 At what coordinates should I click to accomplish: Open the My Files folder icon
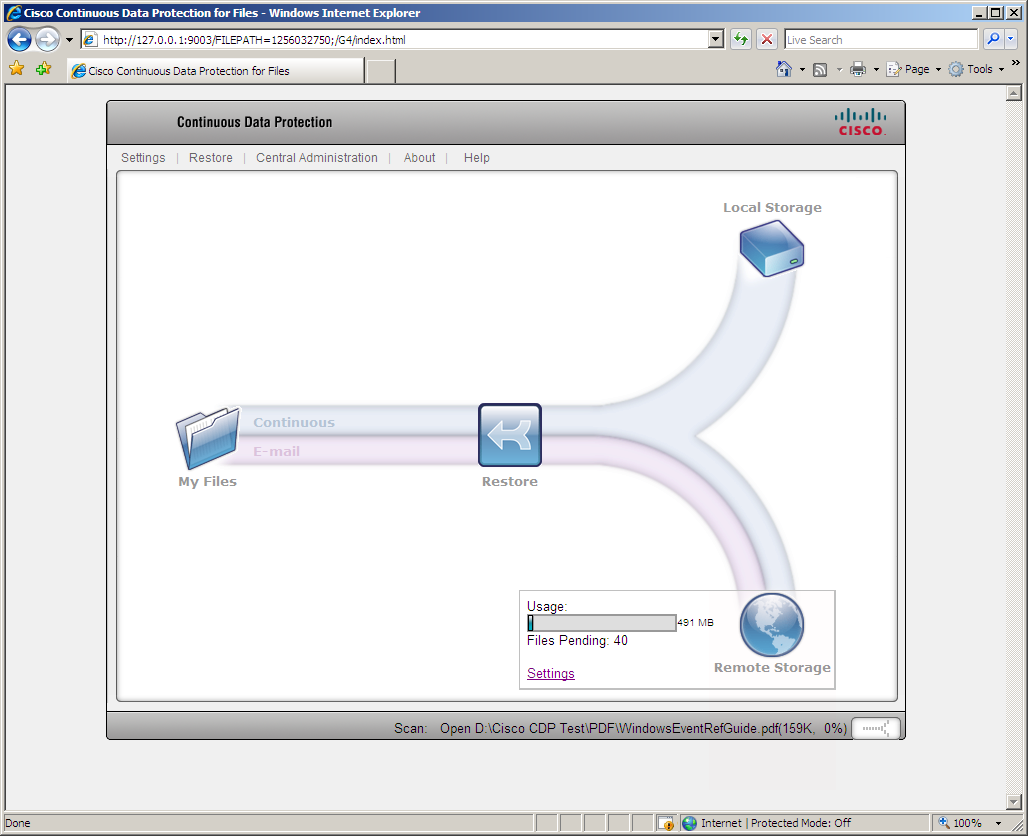[x=208, y=437]
